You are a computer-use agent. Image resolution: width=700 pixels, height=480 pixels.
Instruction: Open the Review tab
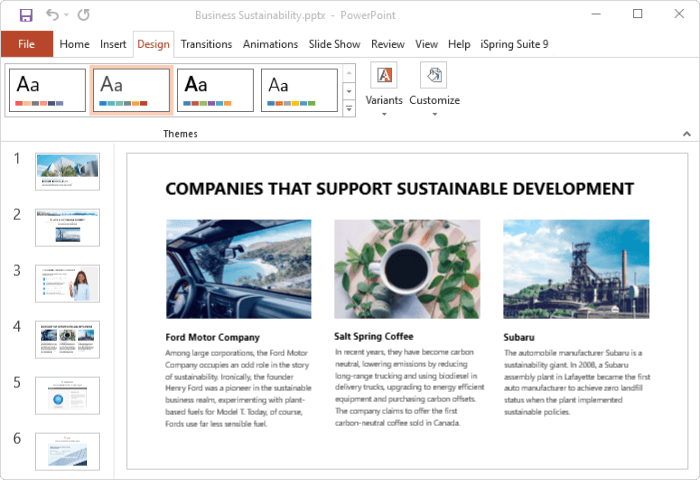coord(388,44)
